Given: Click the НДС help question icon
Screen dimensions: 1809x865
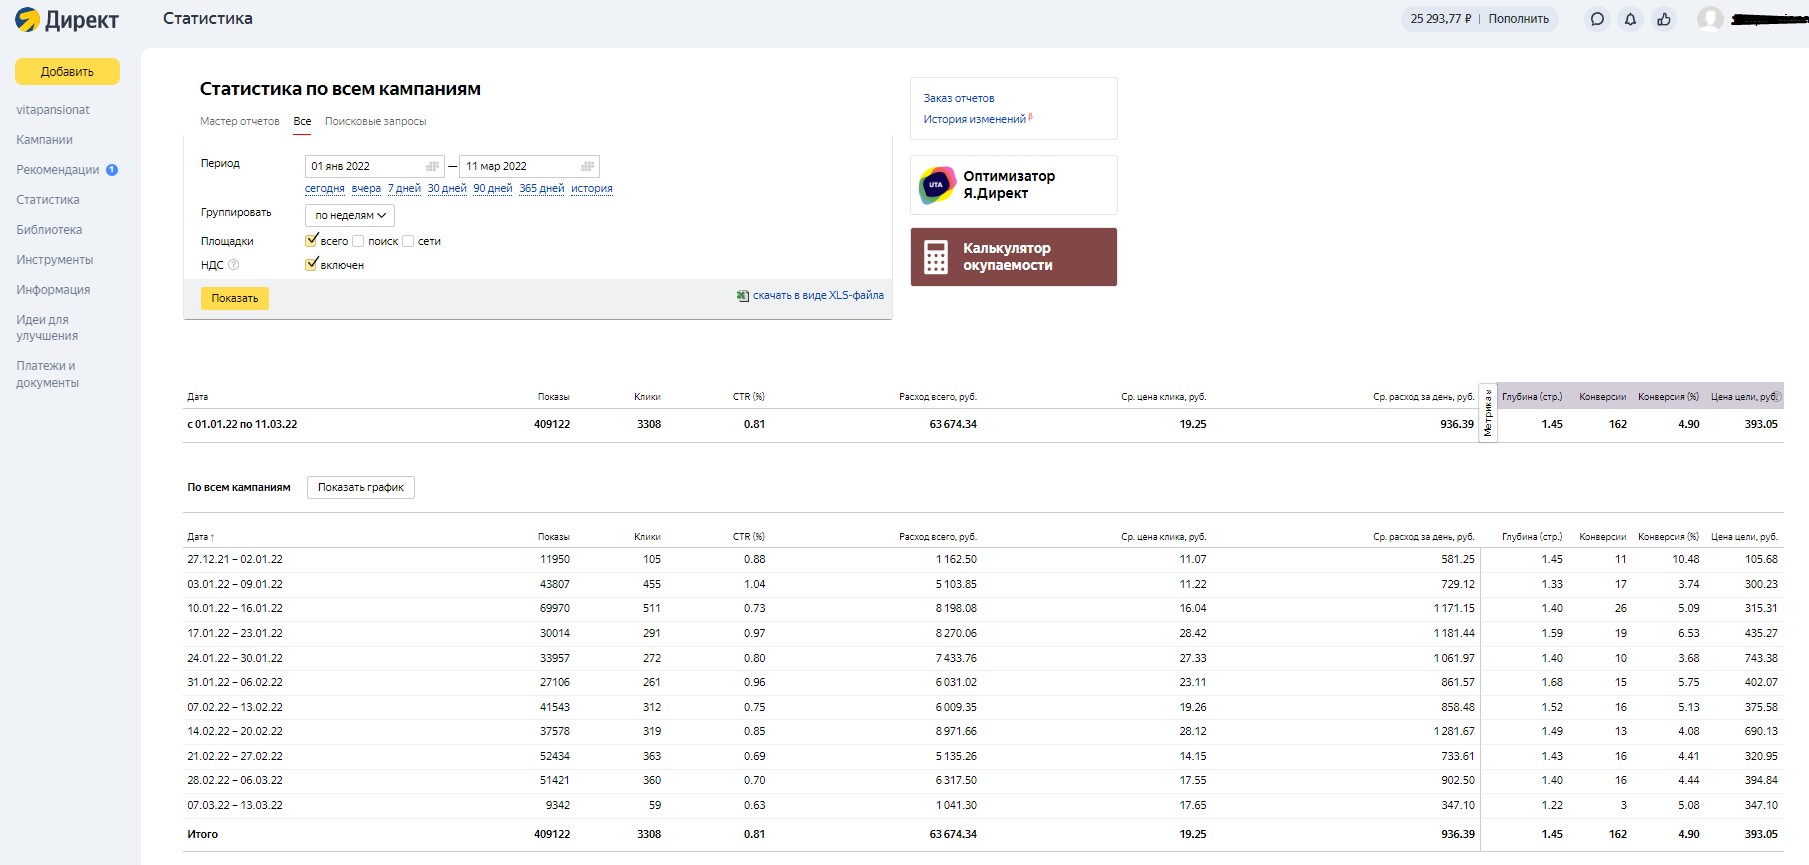Looking at the screenshot, I should (234, 265).
